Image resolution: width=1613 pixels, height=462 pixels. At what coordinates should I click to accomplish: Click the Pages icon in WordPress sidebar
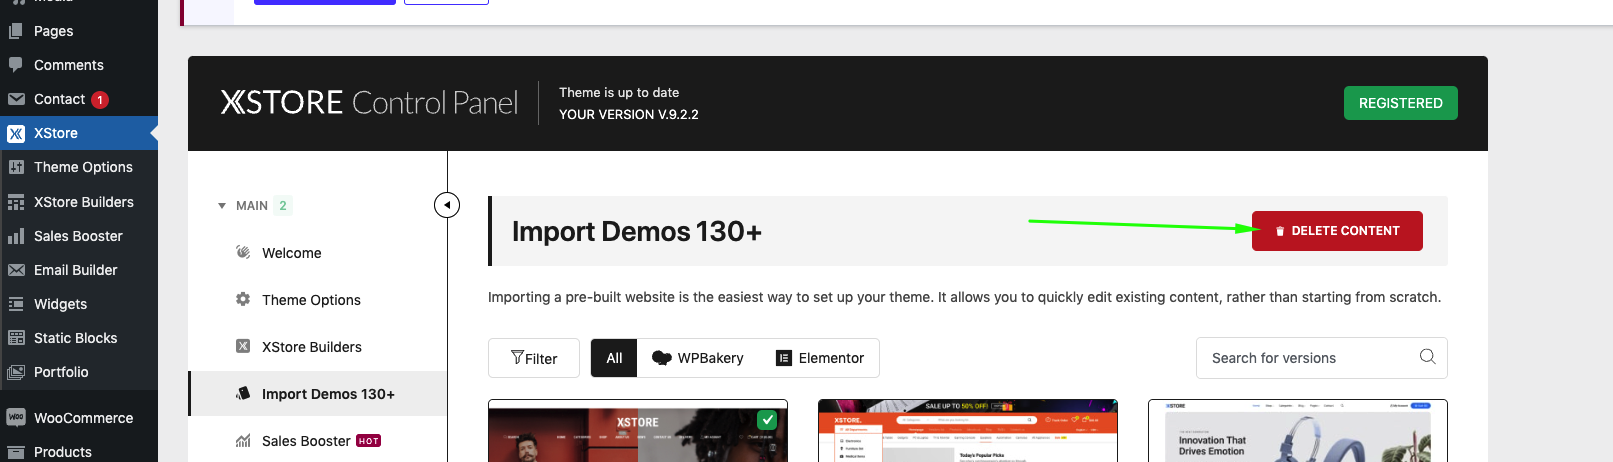coord(16,31)
